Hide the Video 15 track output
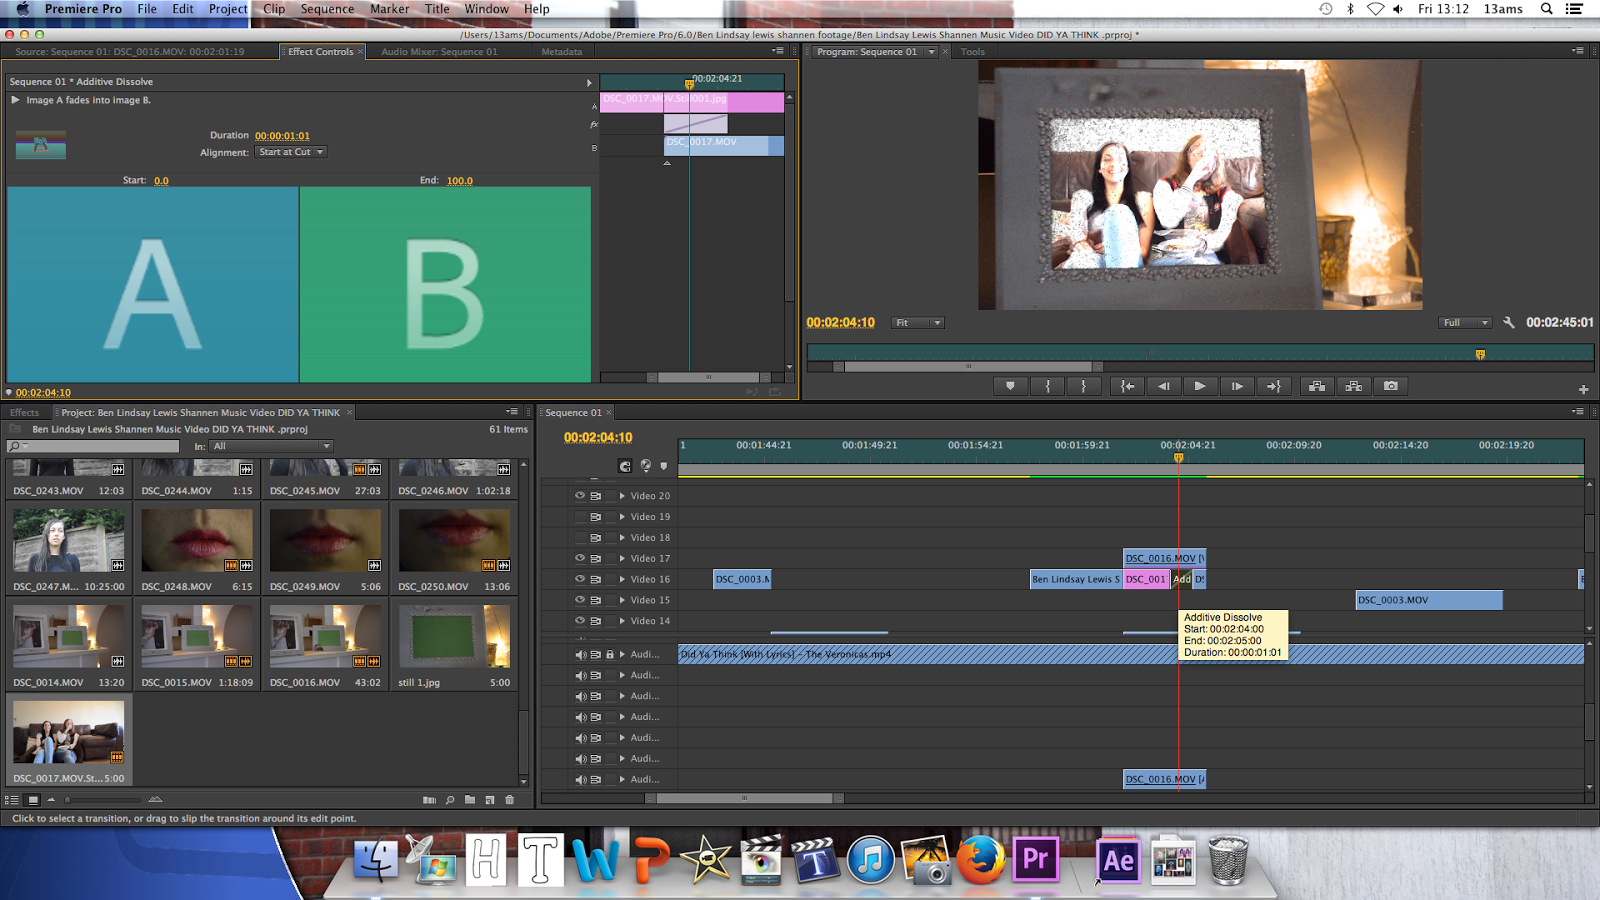The image size is (1600, 900). tap(580, 600)
